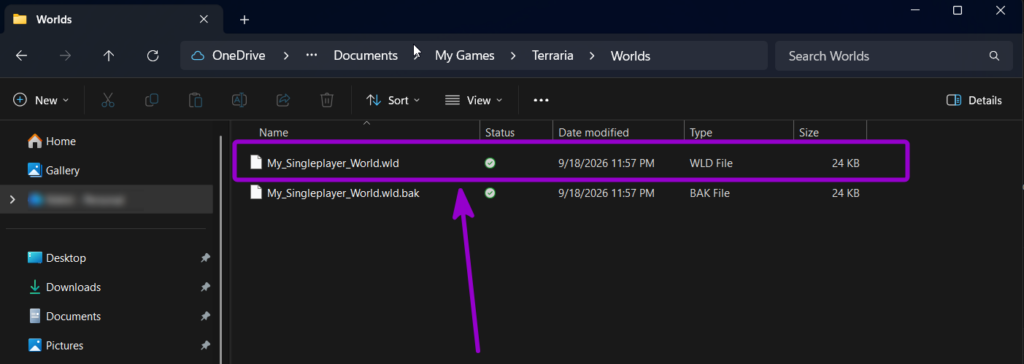Open the Sort dropdown menu

coord(392,100)
